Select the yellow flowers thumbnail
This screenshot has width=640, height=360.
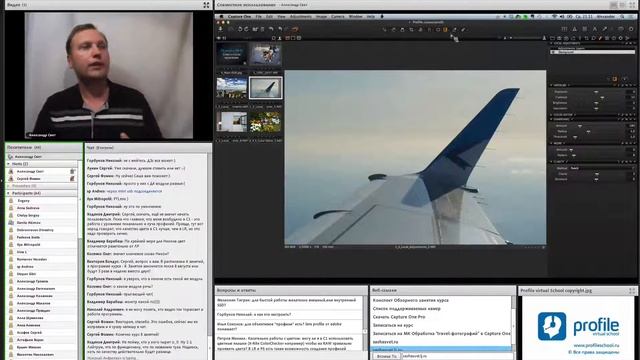coord(266,121)
